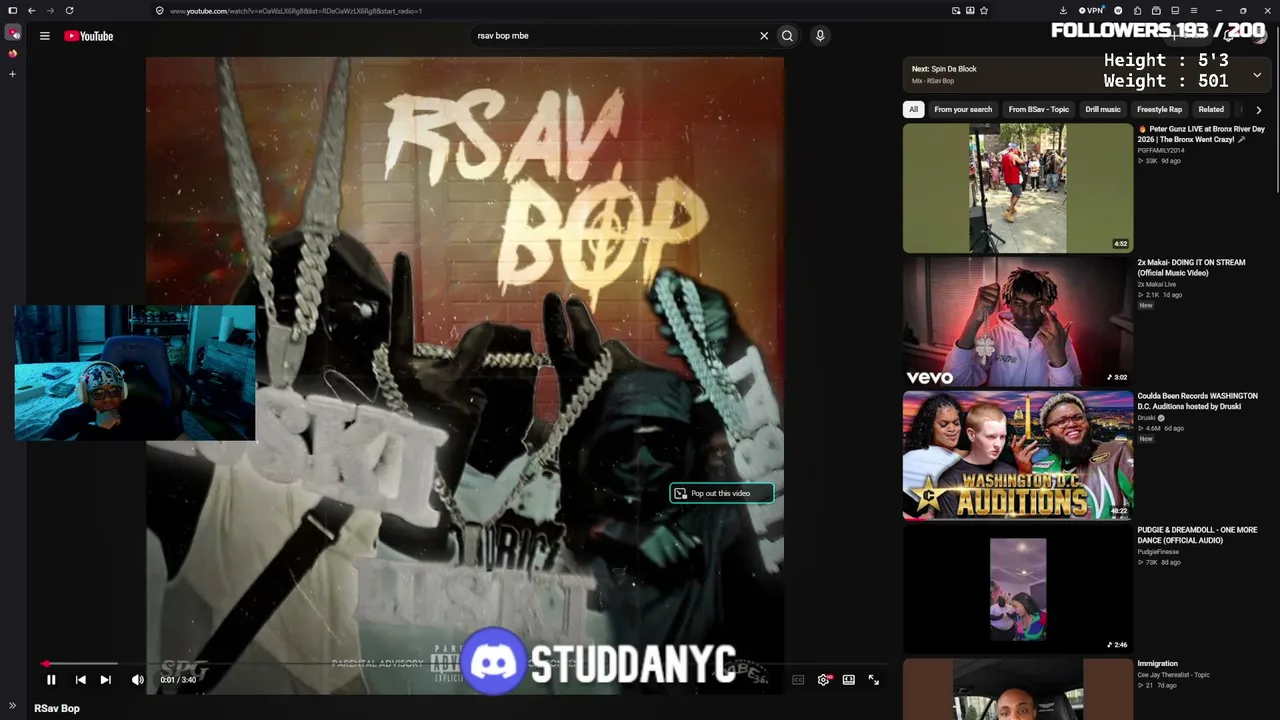Go to the YouTube home logo
This screenshot has height=720, width=1280.
coord(89,36)
